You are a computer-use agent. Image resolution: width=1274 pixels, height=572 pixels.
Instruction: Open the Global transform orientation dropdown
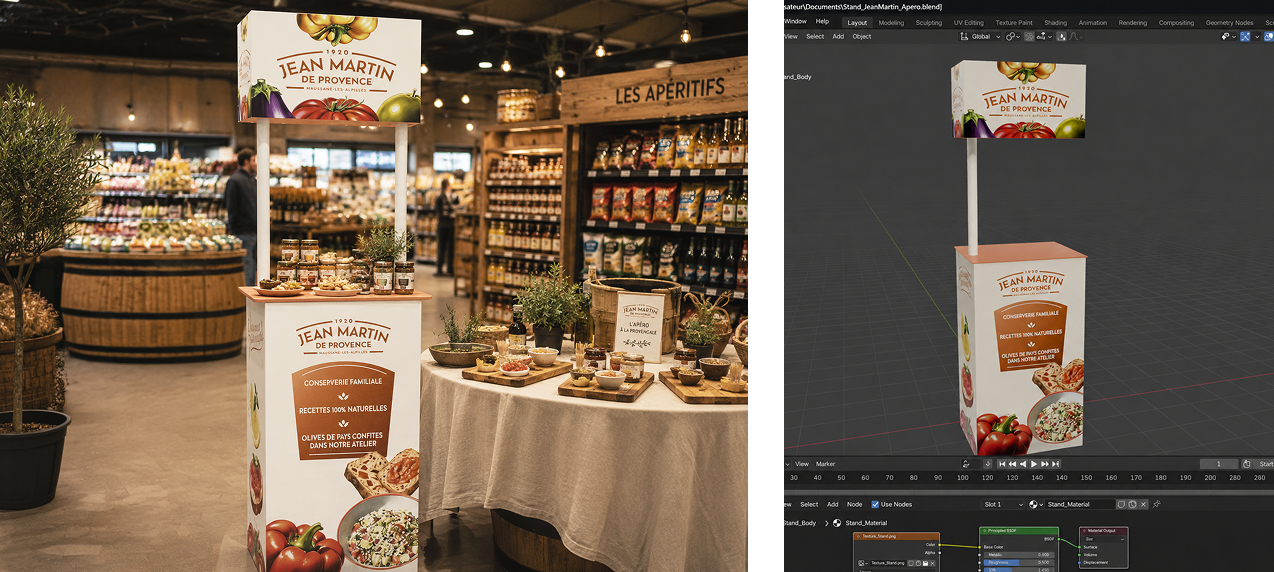980,36
